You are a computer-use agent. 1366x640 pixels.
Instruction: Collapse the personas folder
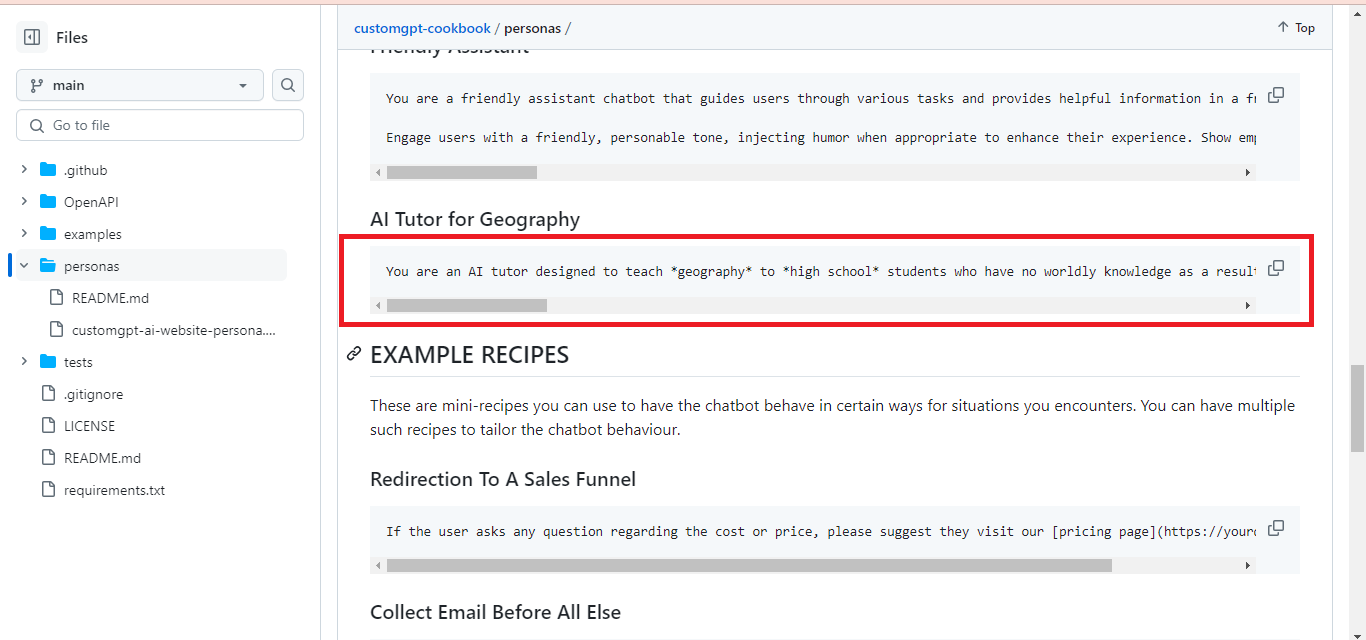coord(23,265)
